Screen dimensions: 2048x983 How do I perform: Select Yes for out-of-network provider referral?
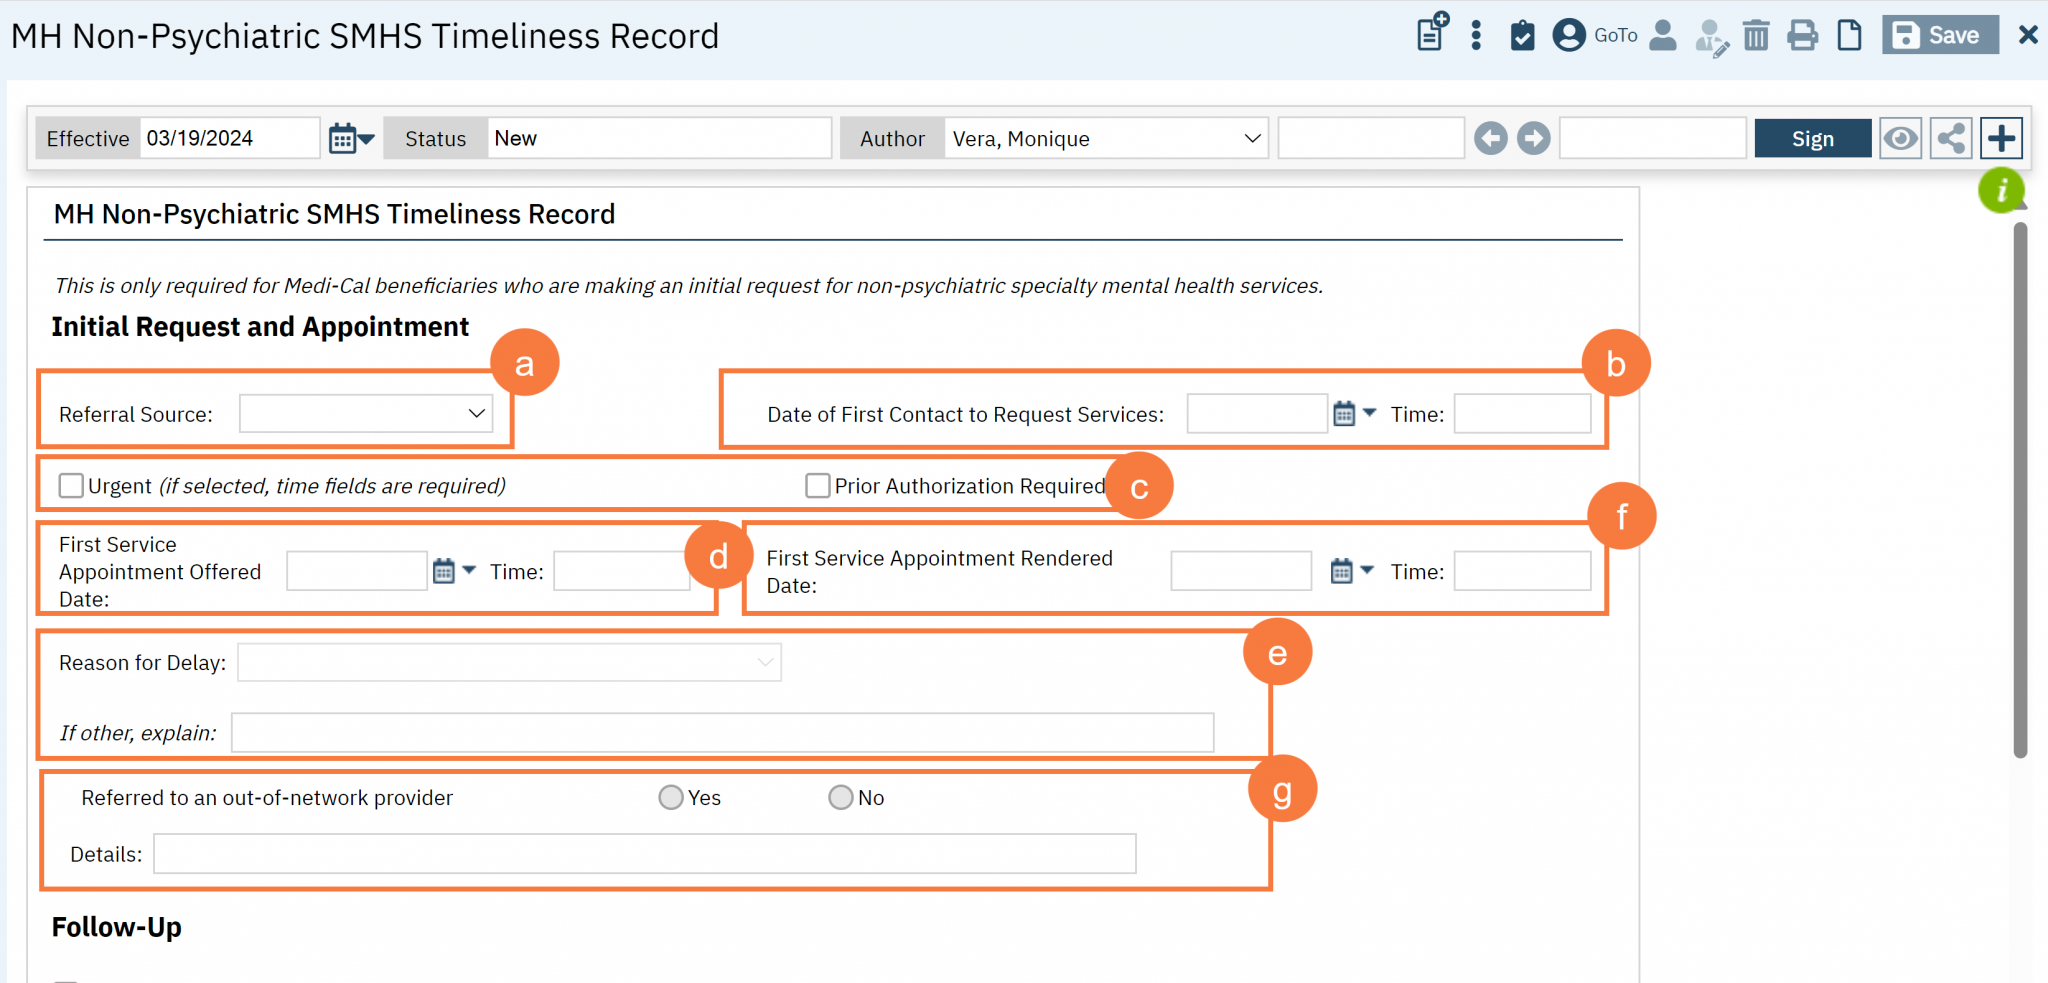(x=670, y=797)
